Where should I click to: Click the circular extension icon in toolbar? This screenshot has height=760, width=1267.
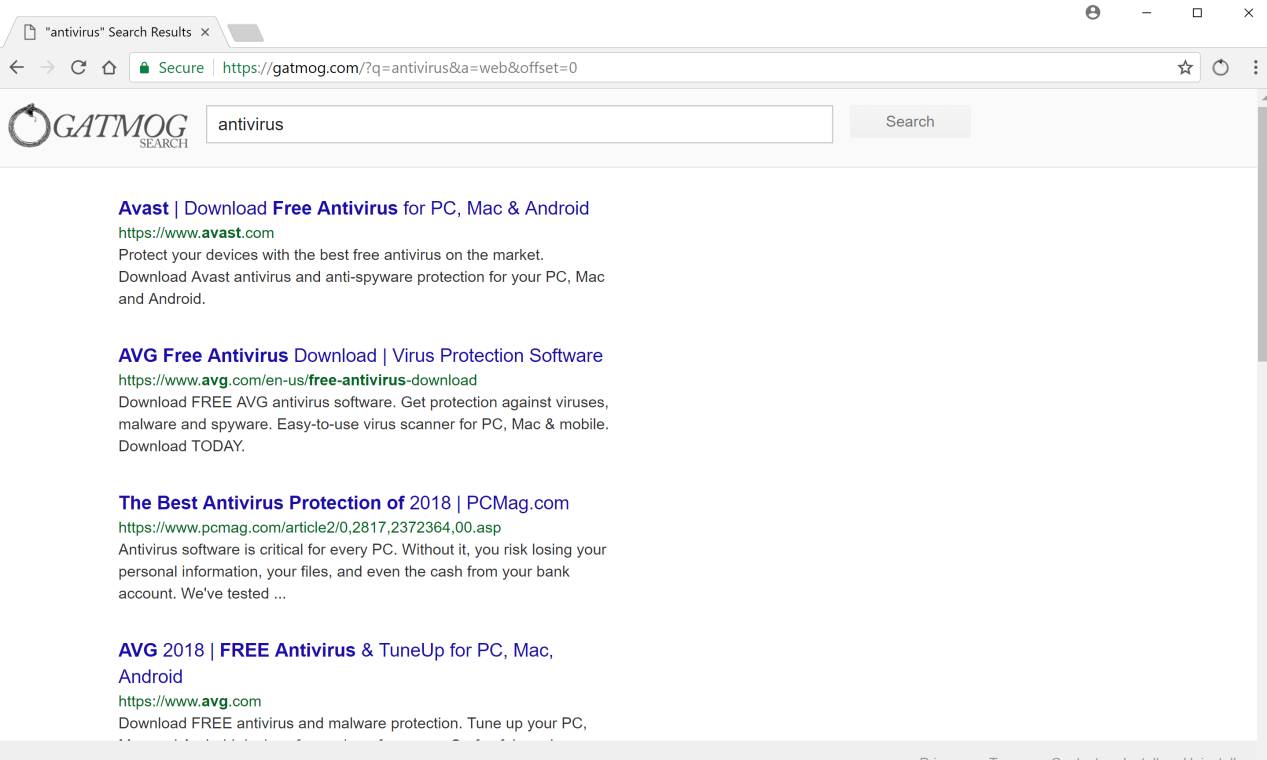pyautogui.click(x=1219, y=68)
